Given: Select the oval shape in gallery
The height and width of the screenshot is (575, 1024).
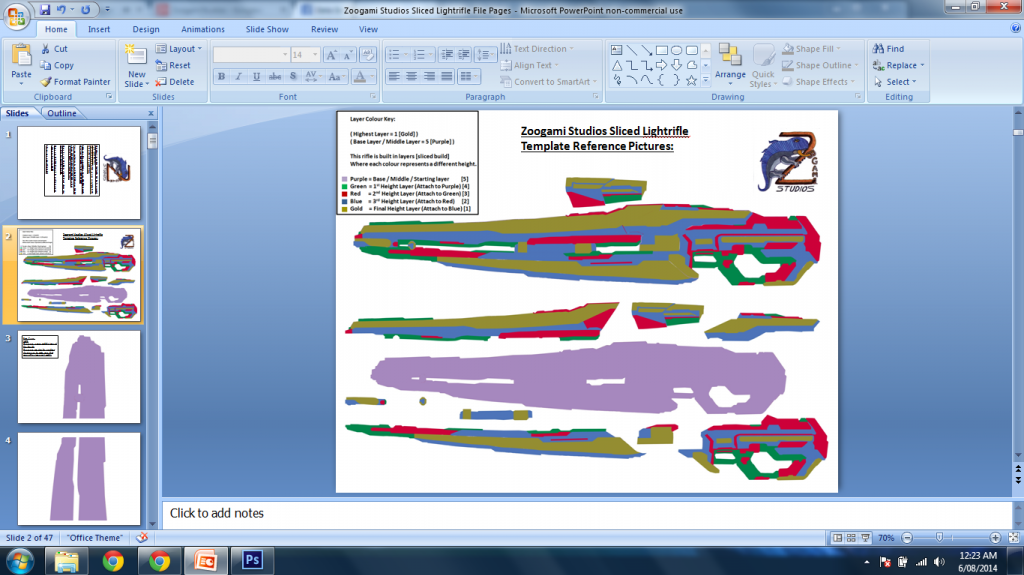Looking at the screenshot, I should tap(677, 50).
